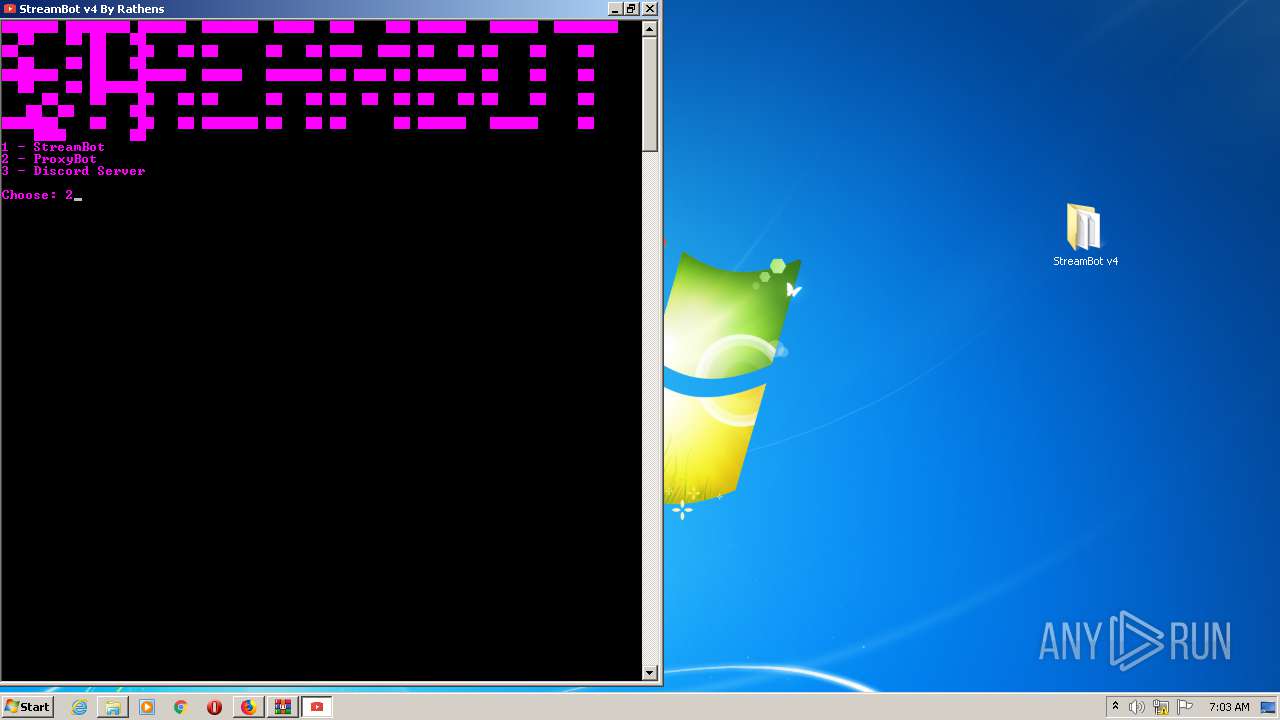This screenshot has height=720, width=1280.
Task: Open the network status tray icon
Action: 1161,707
